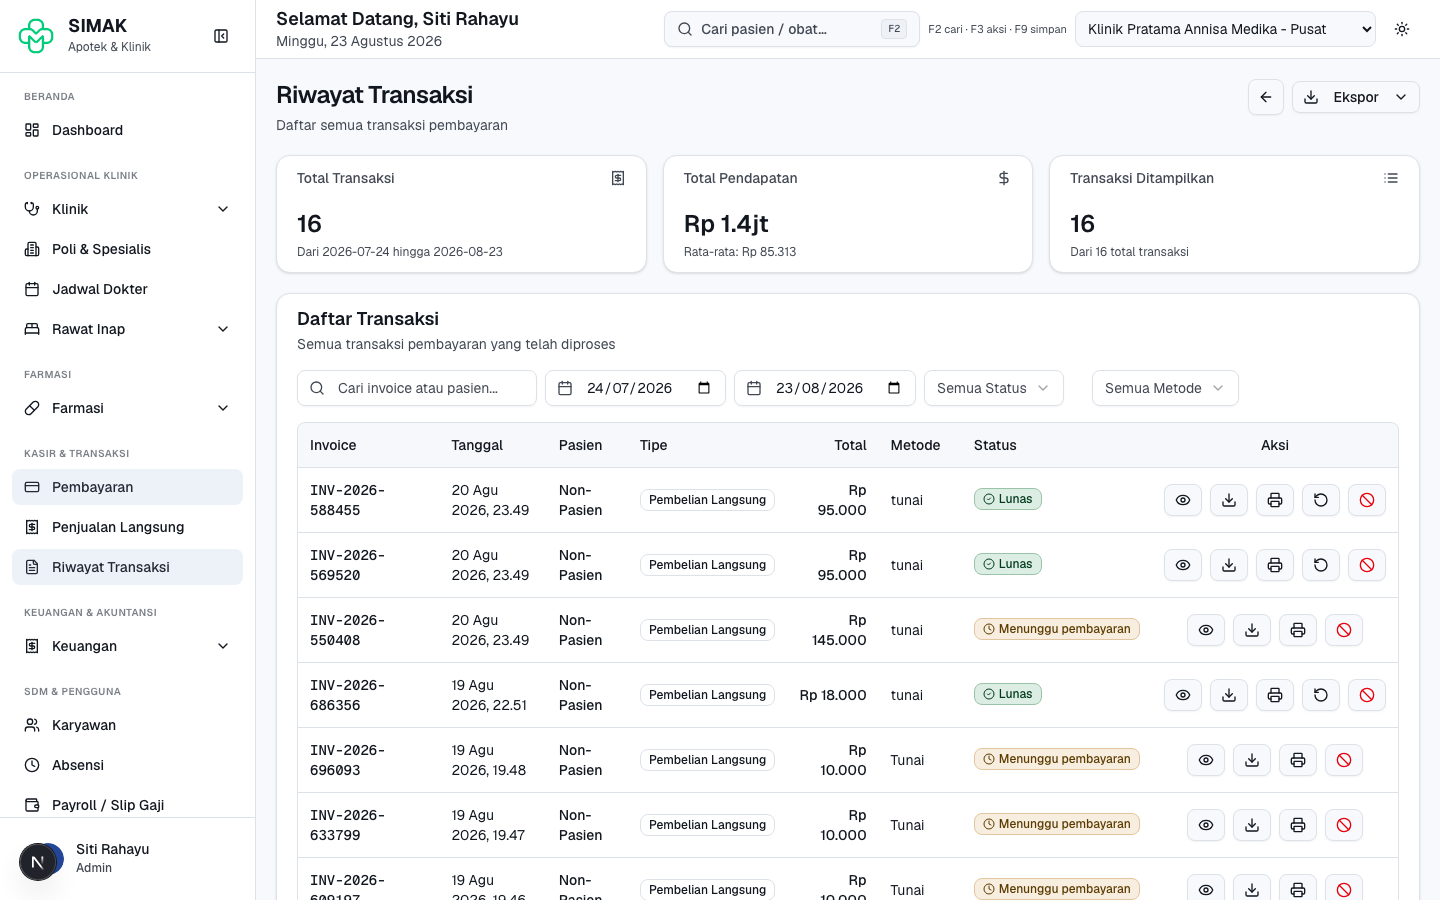Image resolution: width=1440 pixels, height=900 pixels.
Task: Open the Semua Metode filter
Action: pos(1165,388)
